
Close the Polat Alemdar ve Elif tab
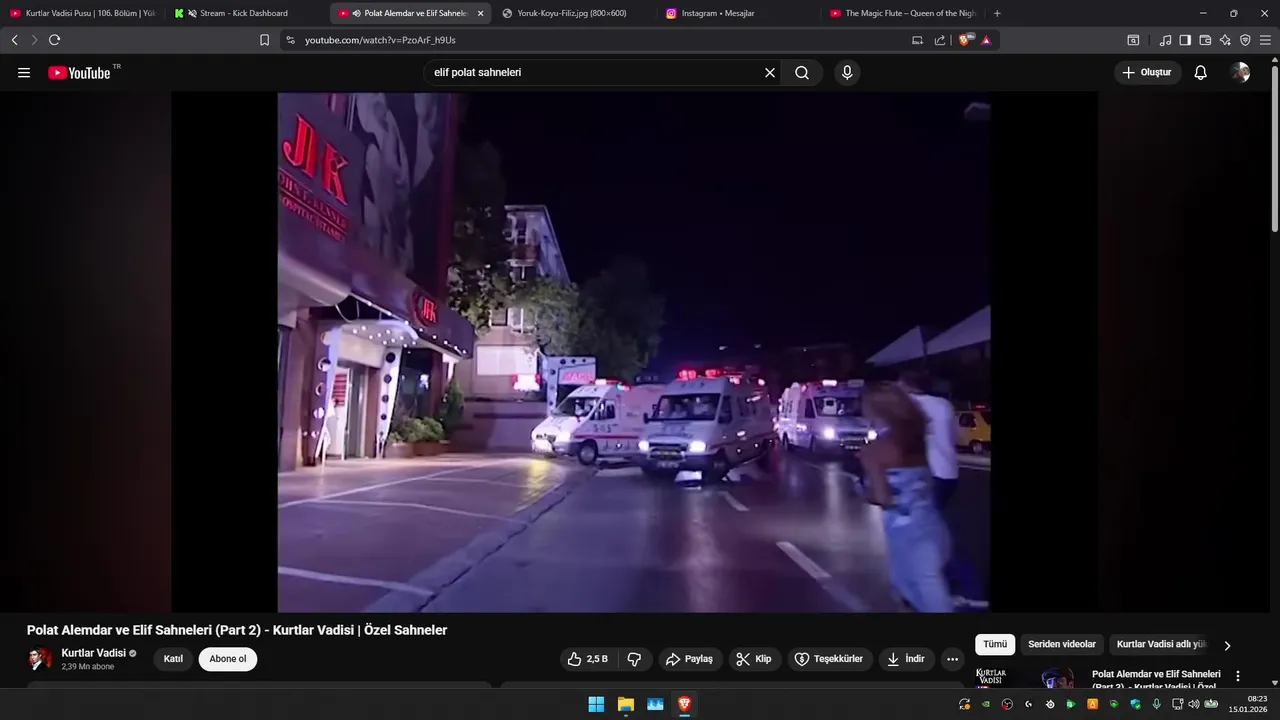(480, 13)
